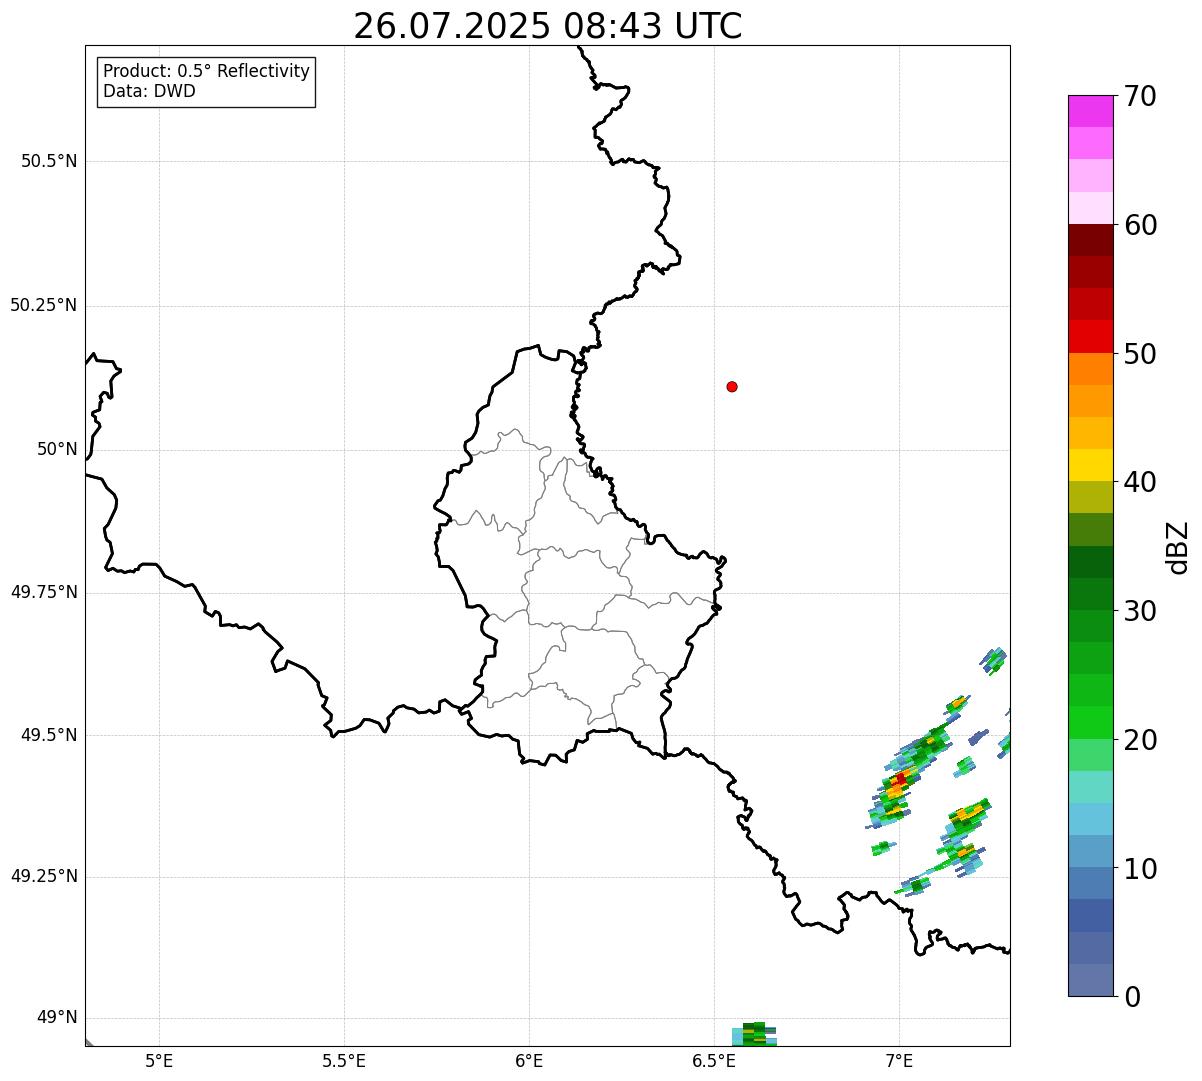Click the bright red band just above 50
Image resolution: width=1202 pixels, height=1081 pixels.
(x=1090, y=336)
